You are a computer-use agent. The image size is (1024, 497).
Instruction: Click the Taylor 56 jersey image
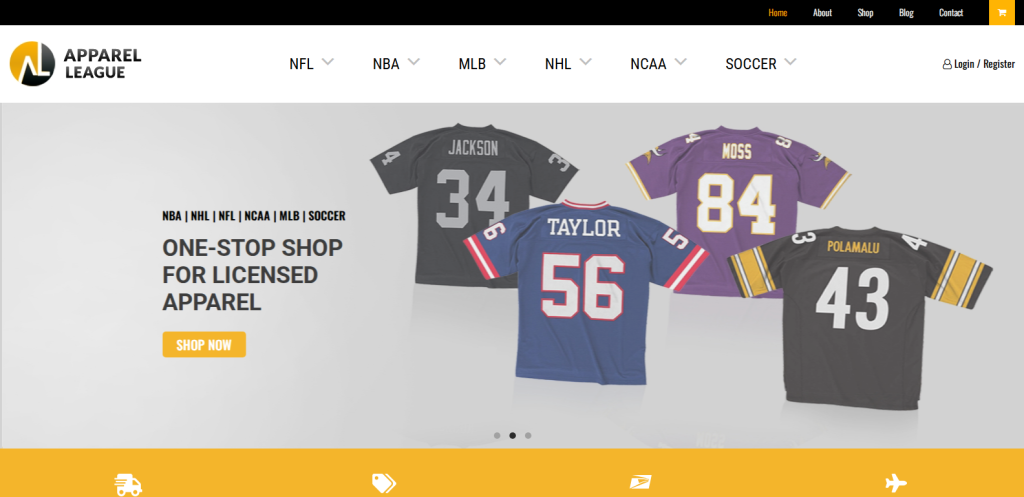[x=584, y=290]
